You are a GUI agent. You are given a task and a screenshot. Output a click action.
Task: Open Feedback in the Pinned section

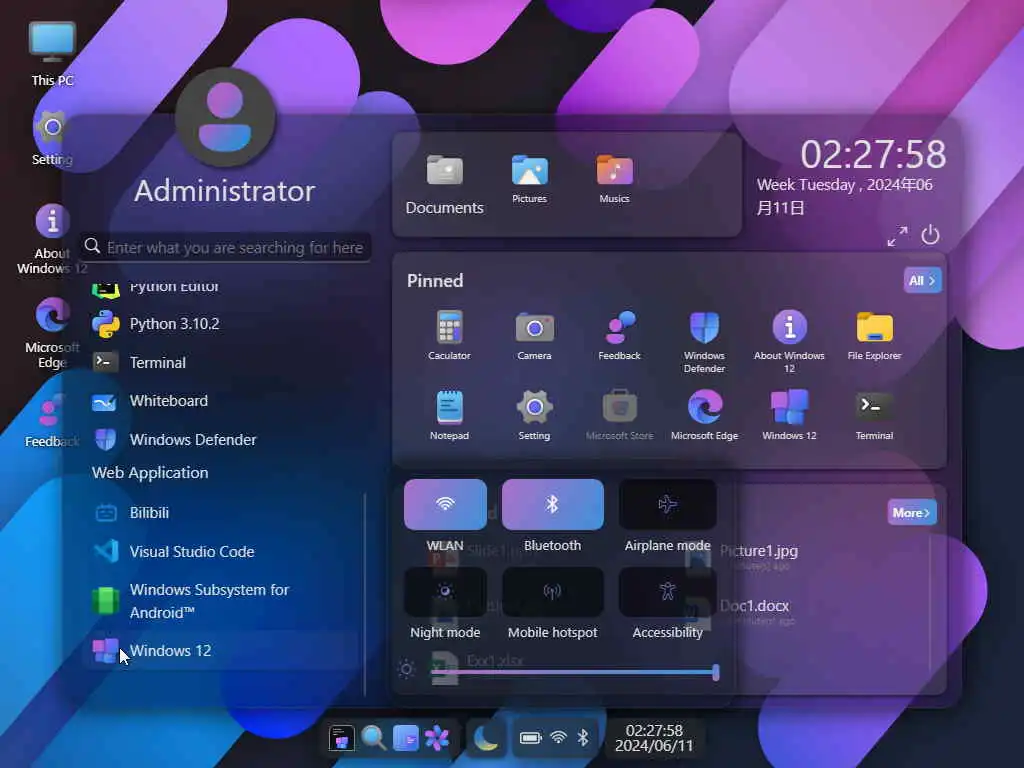pos(619,336)
